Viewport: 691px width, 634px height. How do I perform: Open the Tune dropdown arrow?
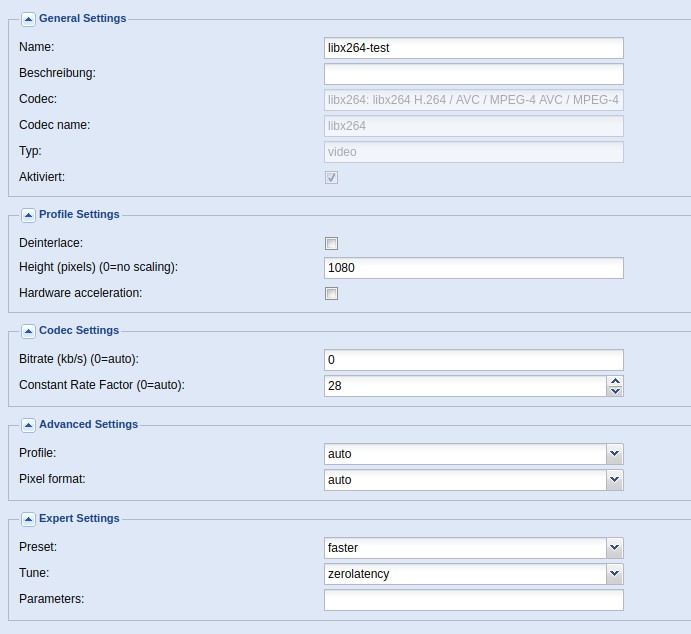pos(615,574)
